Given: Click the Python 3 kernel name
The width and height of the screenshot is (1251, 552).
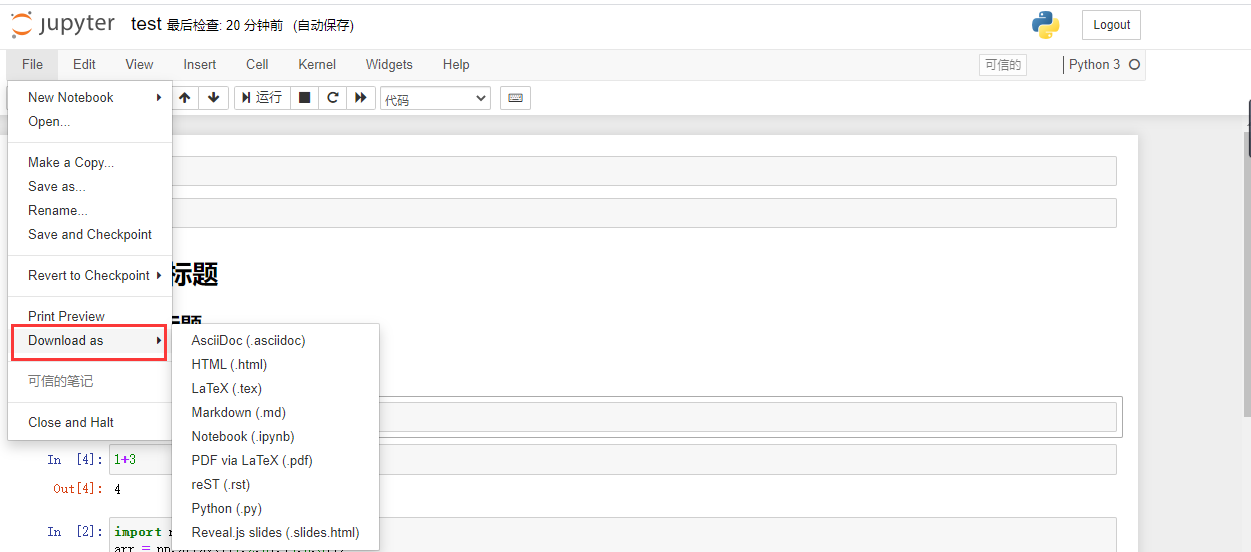Looking at the screenshot, I should (1095, 65).
